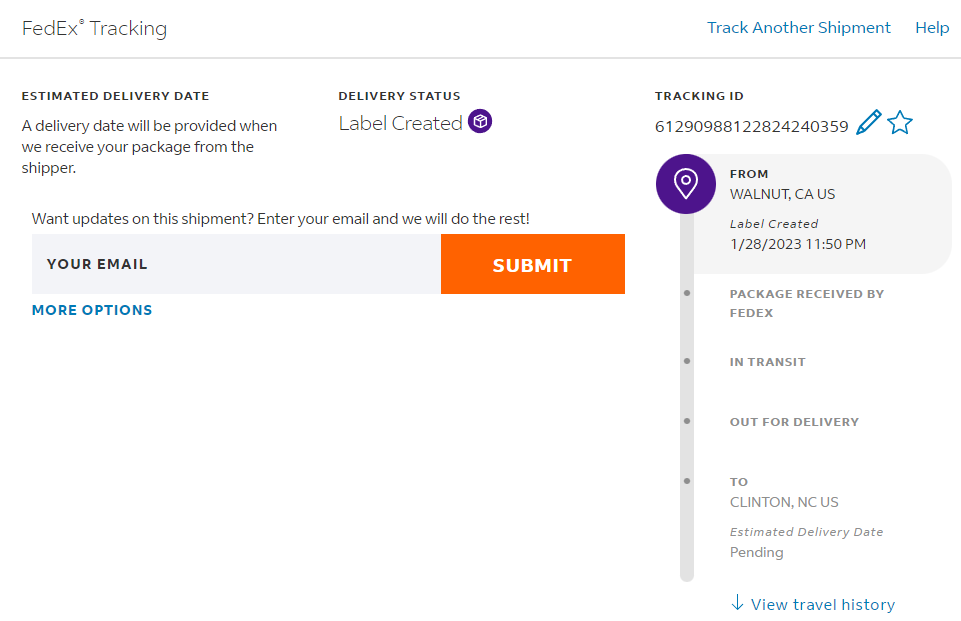Click the FedEx Tracking title

click(x=95, y=28)
